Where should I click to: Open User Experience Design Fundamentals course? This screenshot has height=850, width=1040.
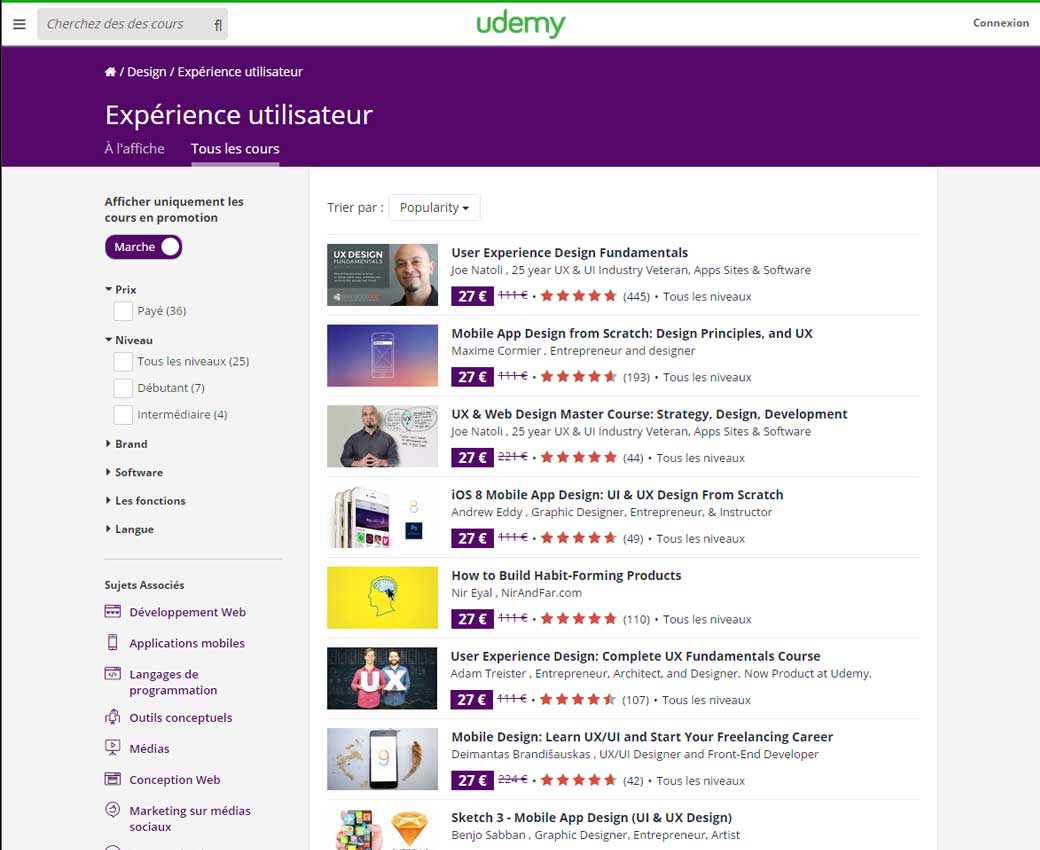pyautogui.click(x=569, y=253)
